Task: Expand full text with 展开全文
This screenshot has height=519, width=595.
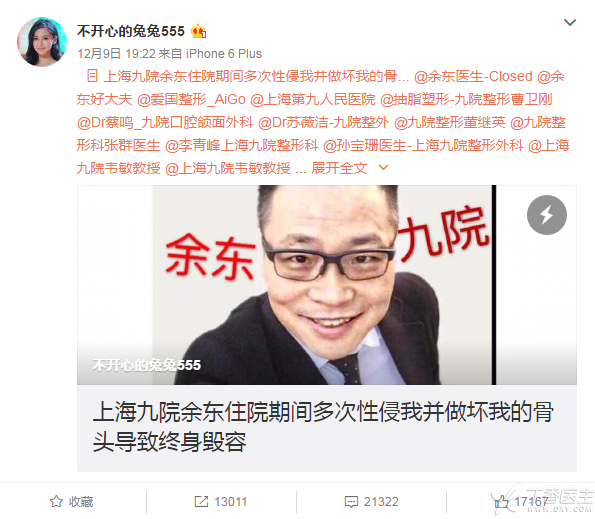Action: (339, 168)
